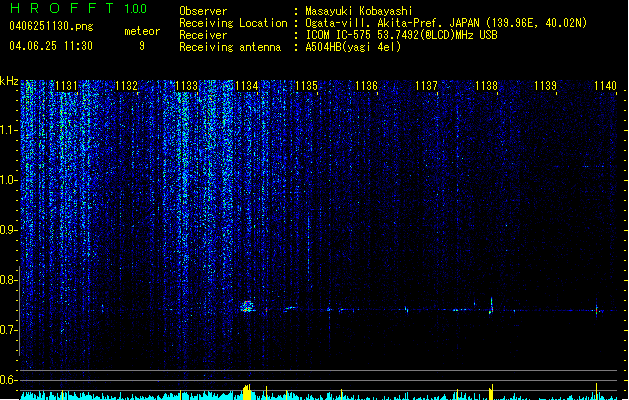Click the 1137 time axis marker
Screen dimensions: 629x400
426,86
